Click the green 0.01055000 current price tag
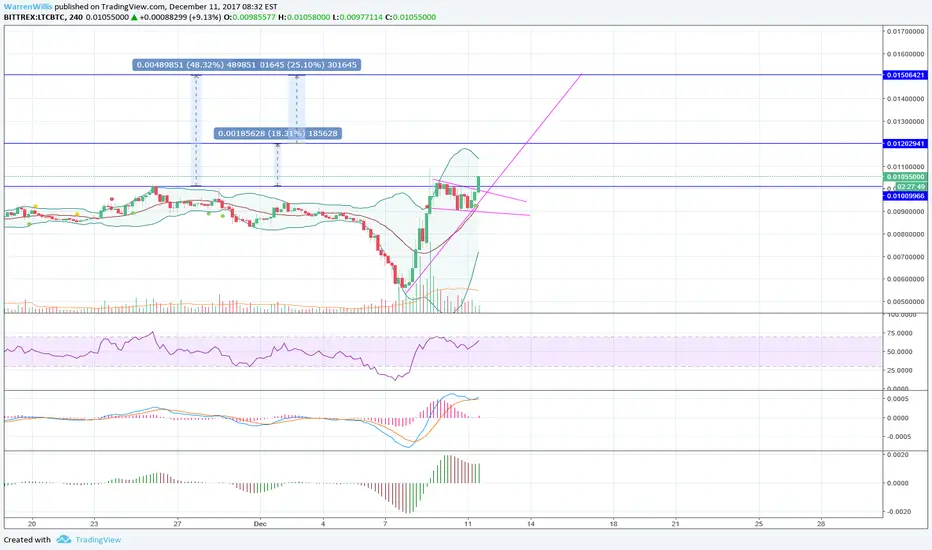 click(x=905, y=177)
